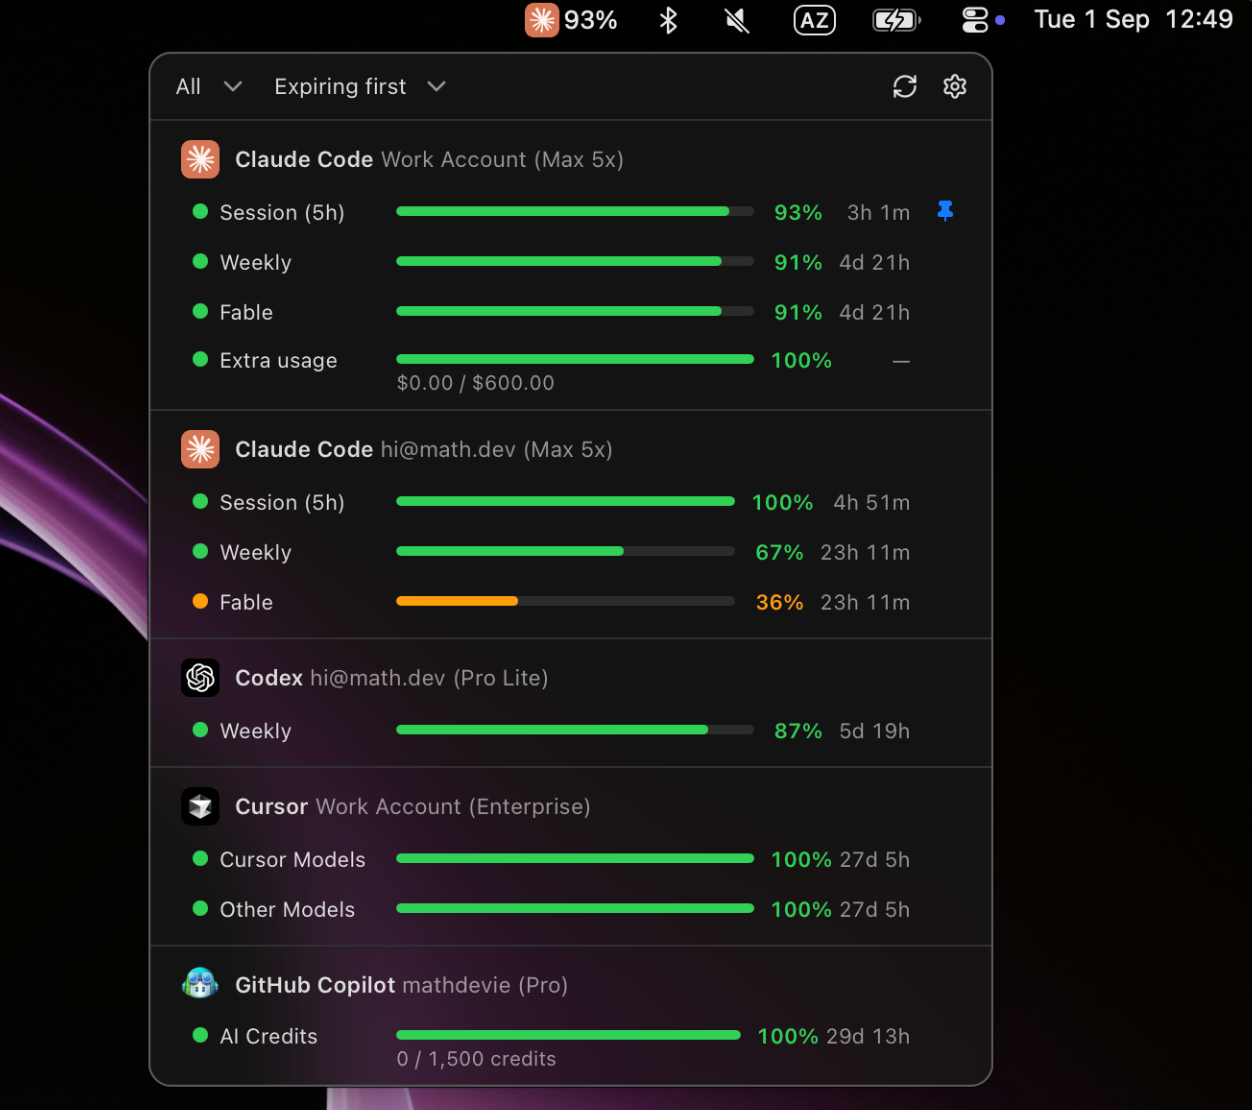The width and height of the screenshot is (1252, 1110).
Task: Click the 5d 19h reset time
Action: pos(875,731)
